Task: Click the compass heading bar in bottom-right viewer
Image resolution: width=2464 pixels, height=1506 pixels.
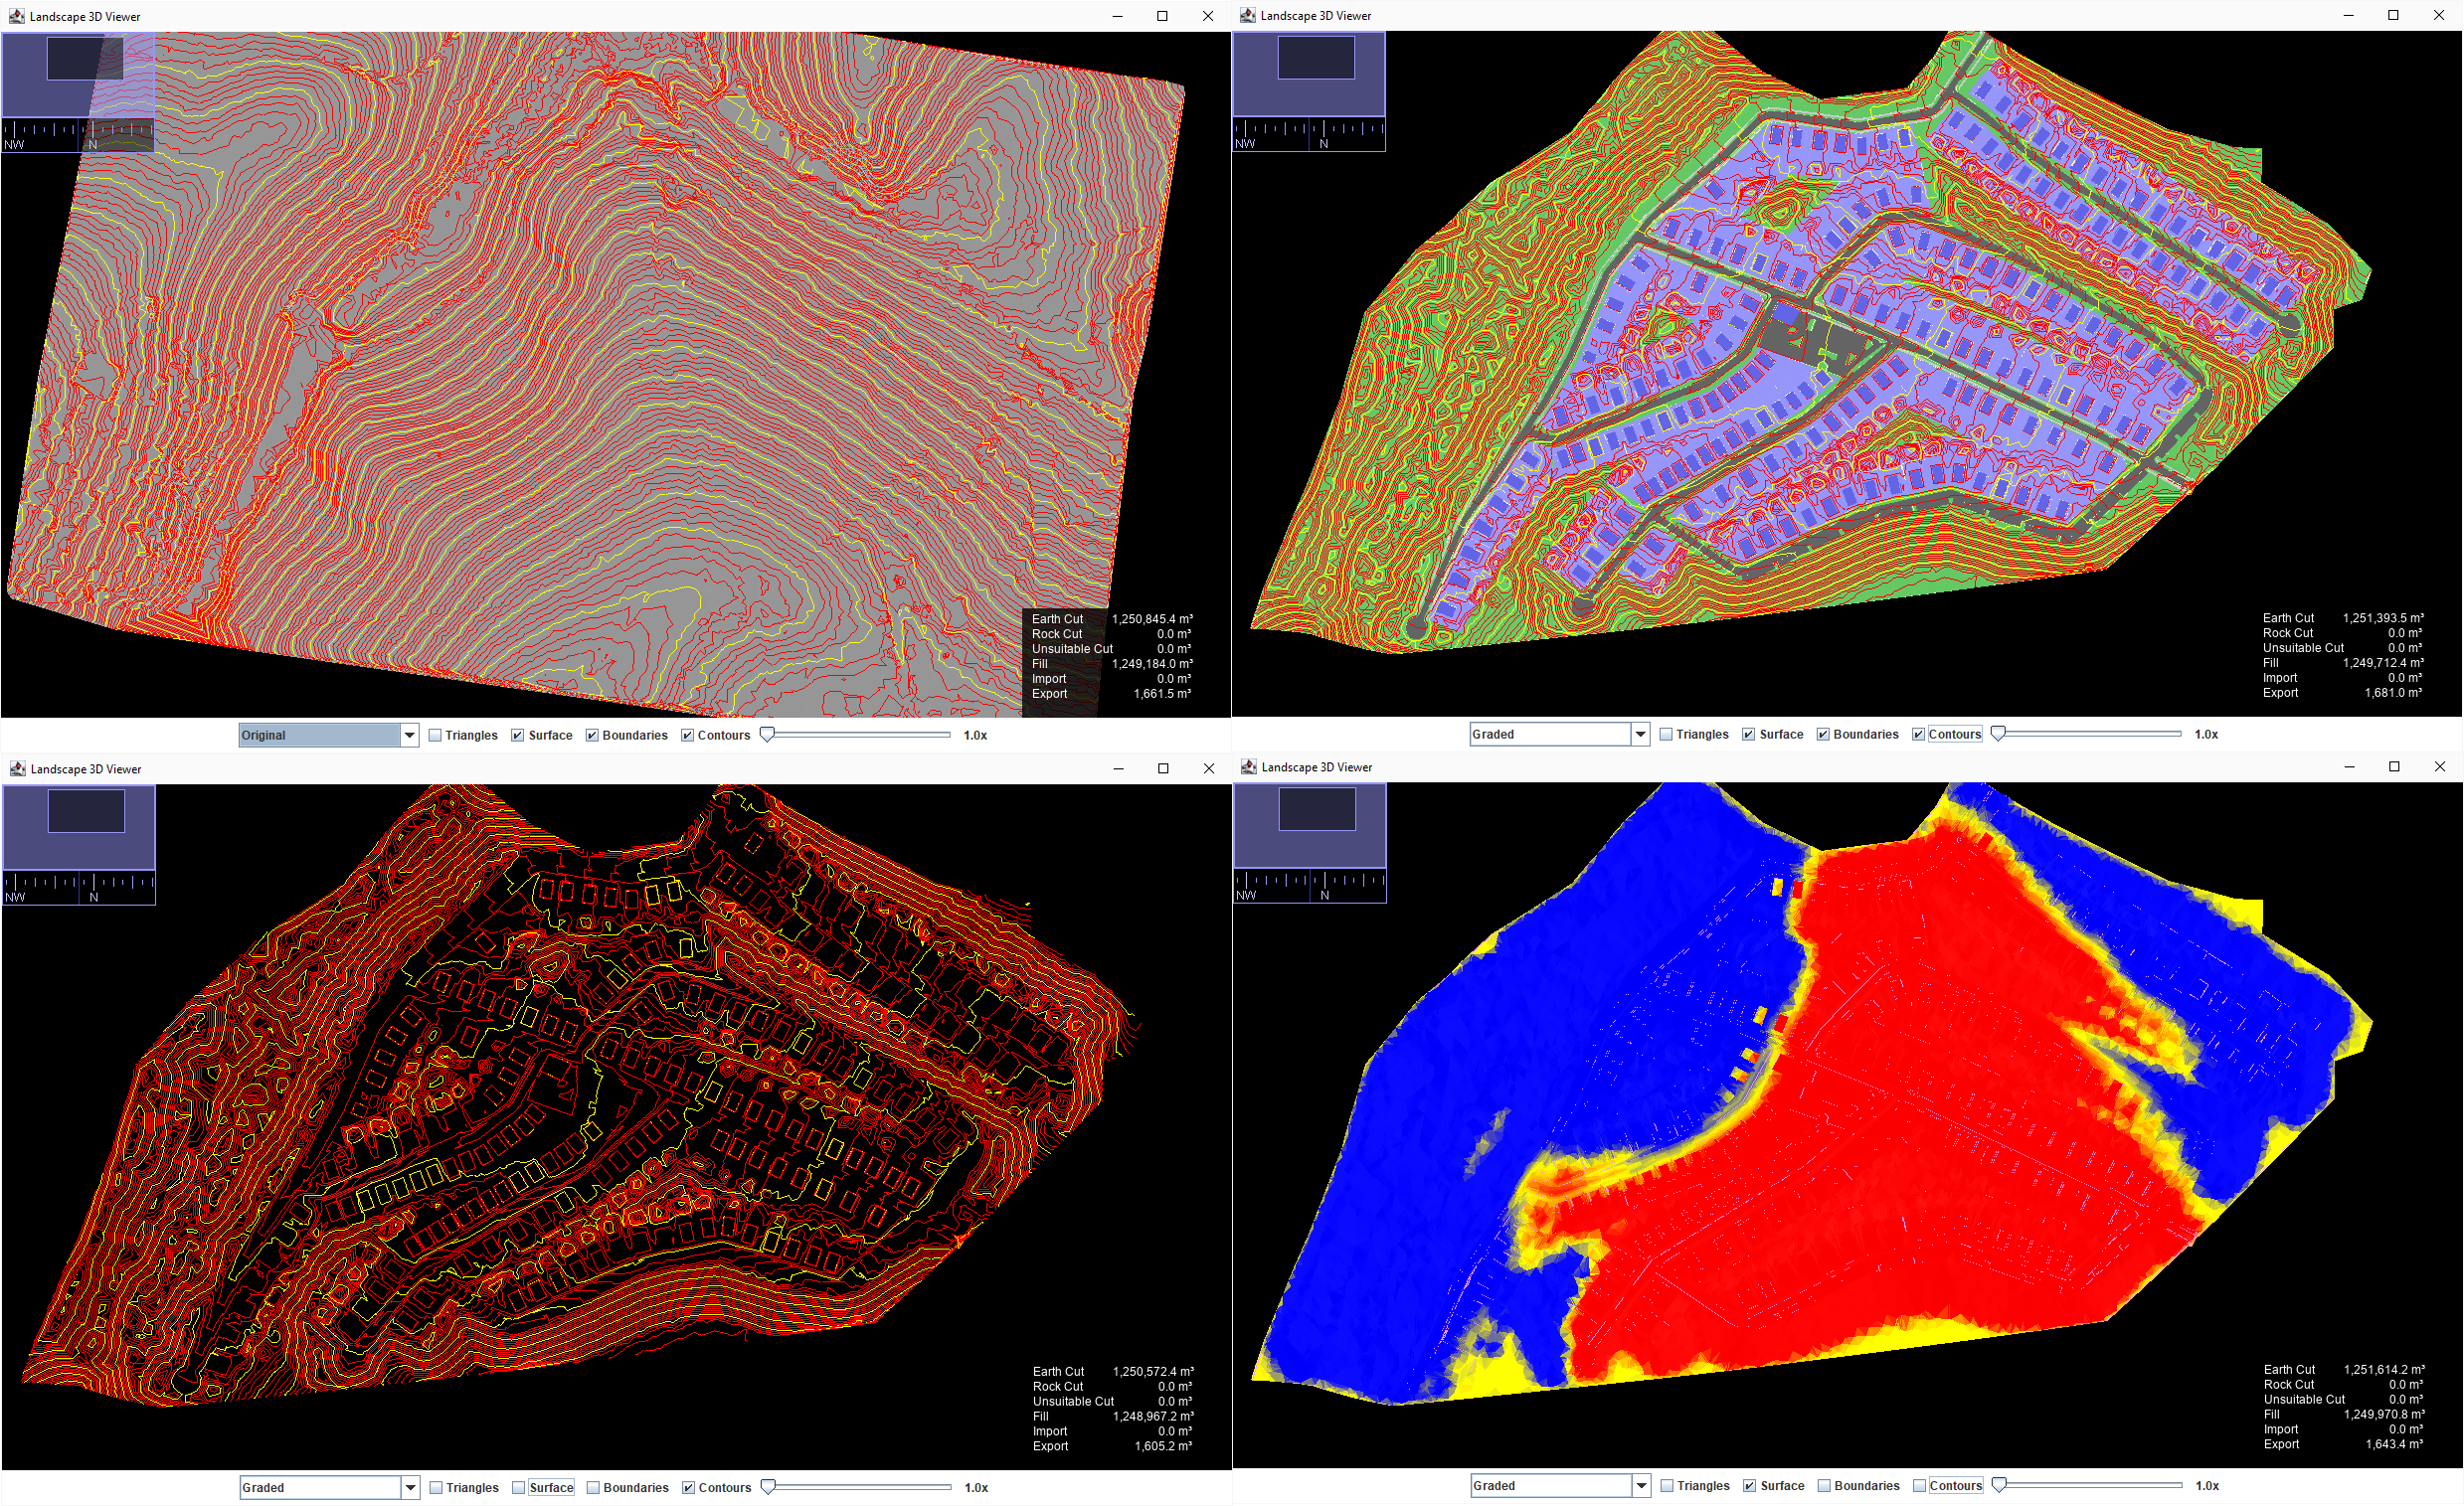Action: tap(1310, 886)
